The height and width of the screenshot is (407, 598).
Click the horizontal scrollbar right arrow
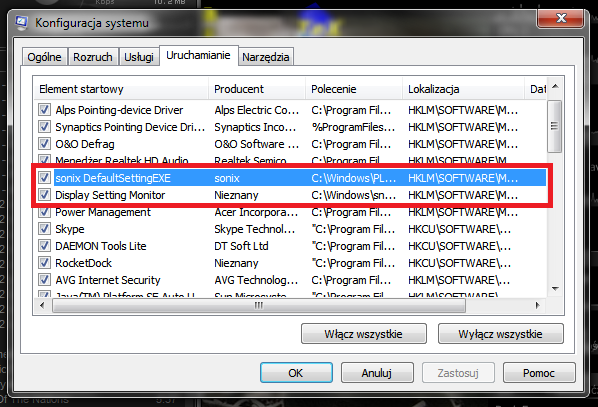(538, 305)
